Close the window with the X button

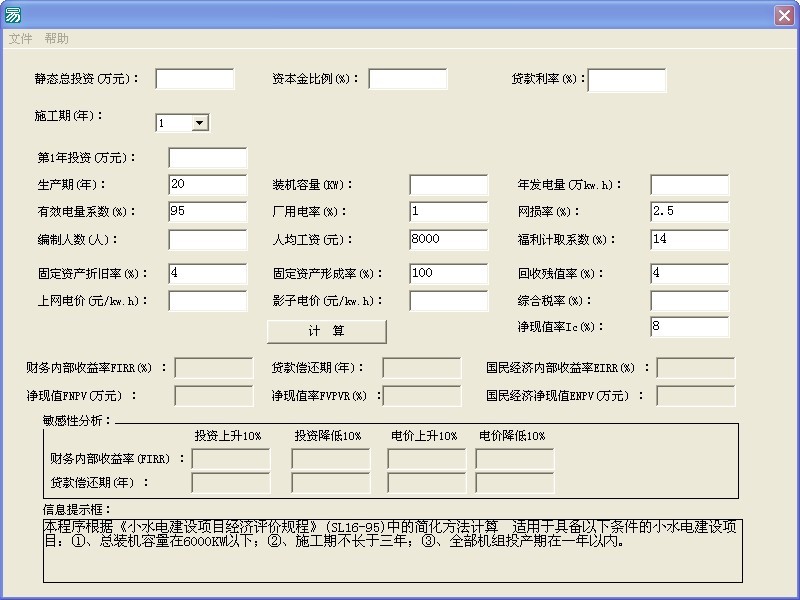click(x=784, y=15)
